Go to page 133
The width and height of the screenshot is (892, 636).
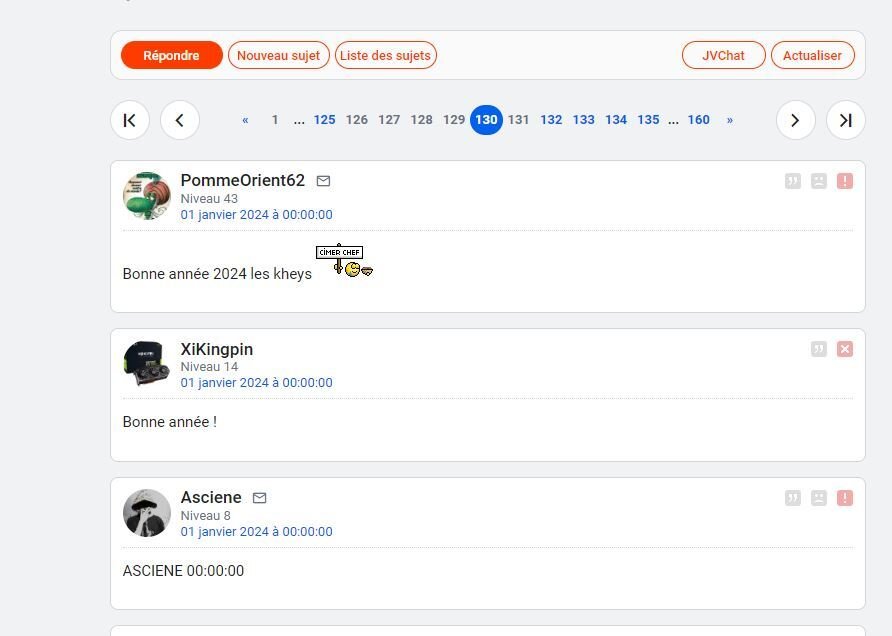(584, 120)
